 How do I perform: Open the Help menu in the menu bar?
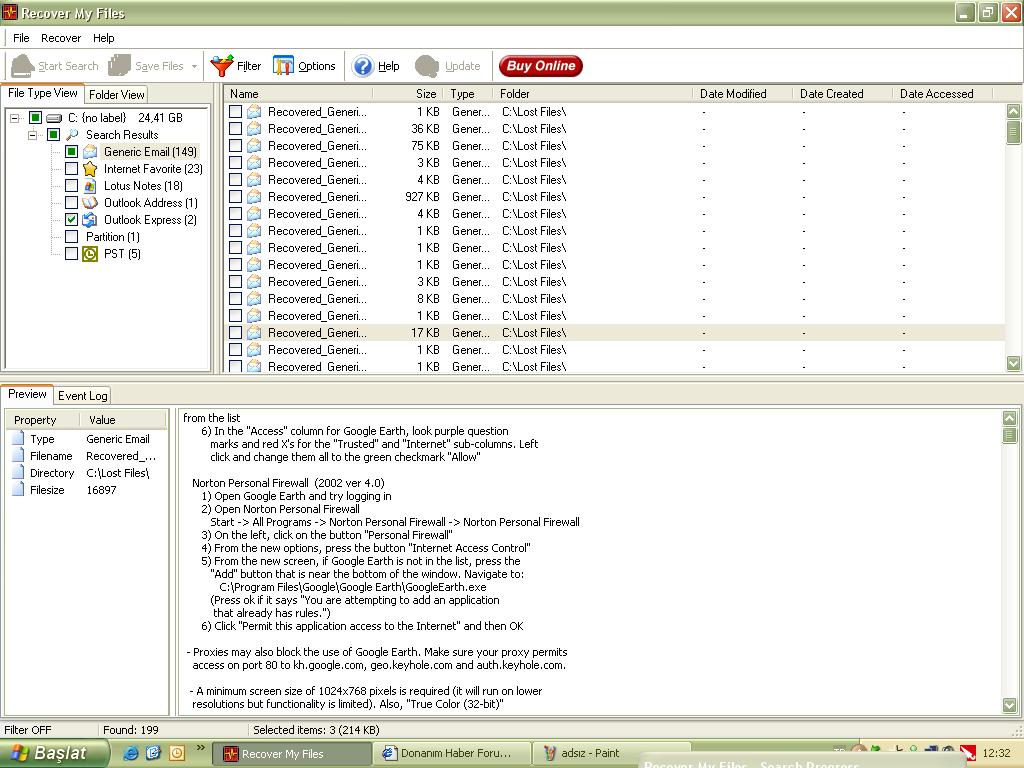tap(103, 38)
